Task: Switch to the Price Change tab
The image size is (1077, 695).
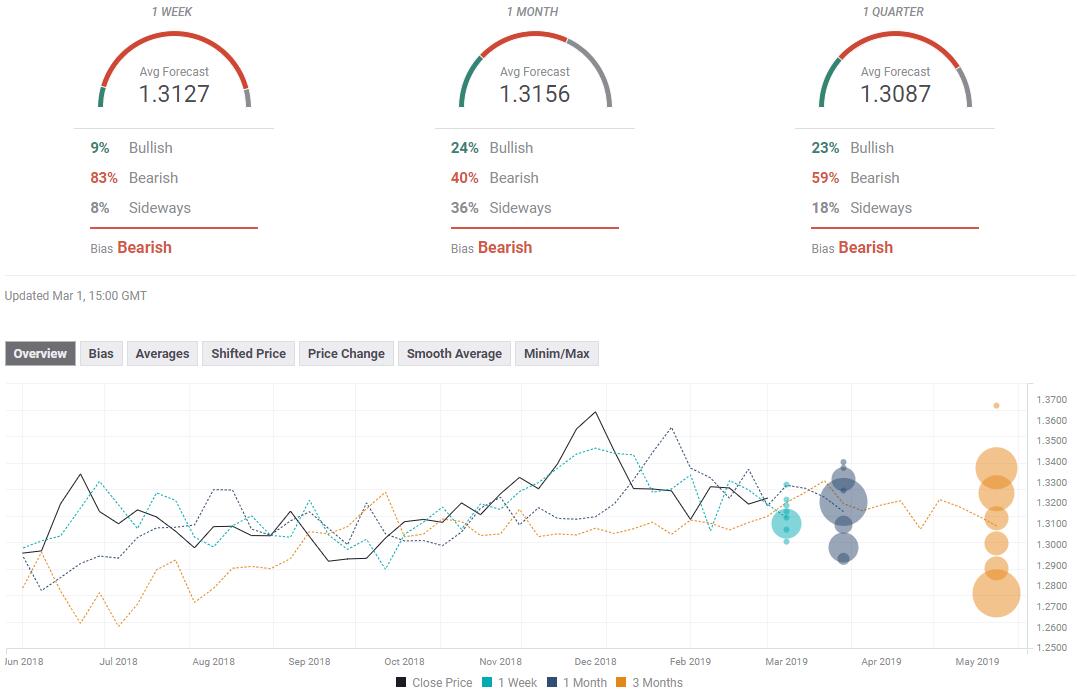Action: pyautogui.click(x=346, y=354)
